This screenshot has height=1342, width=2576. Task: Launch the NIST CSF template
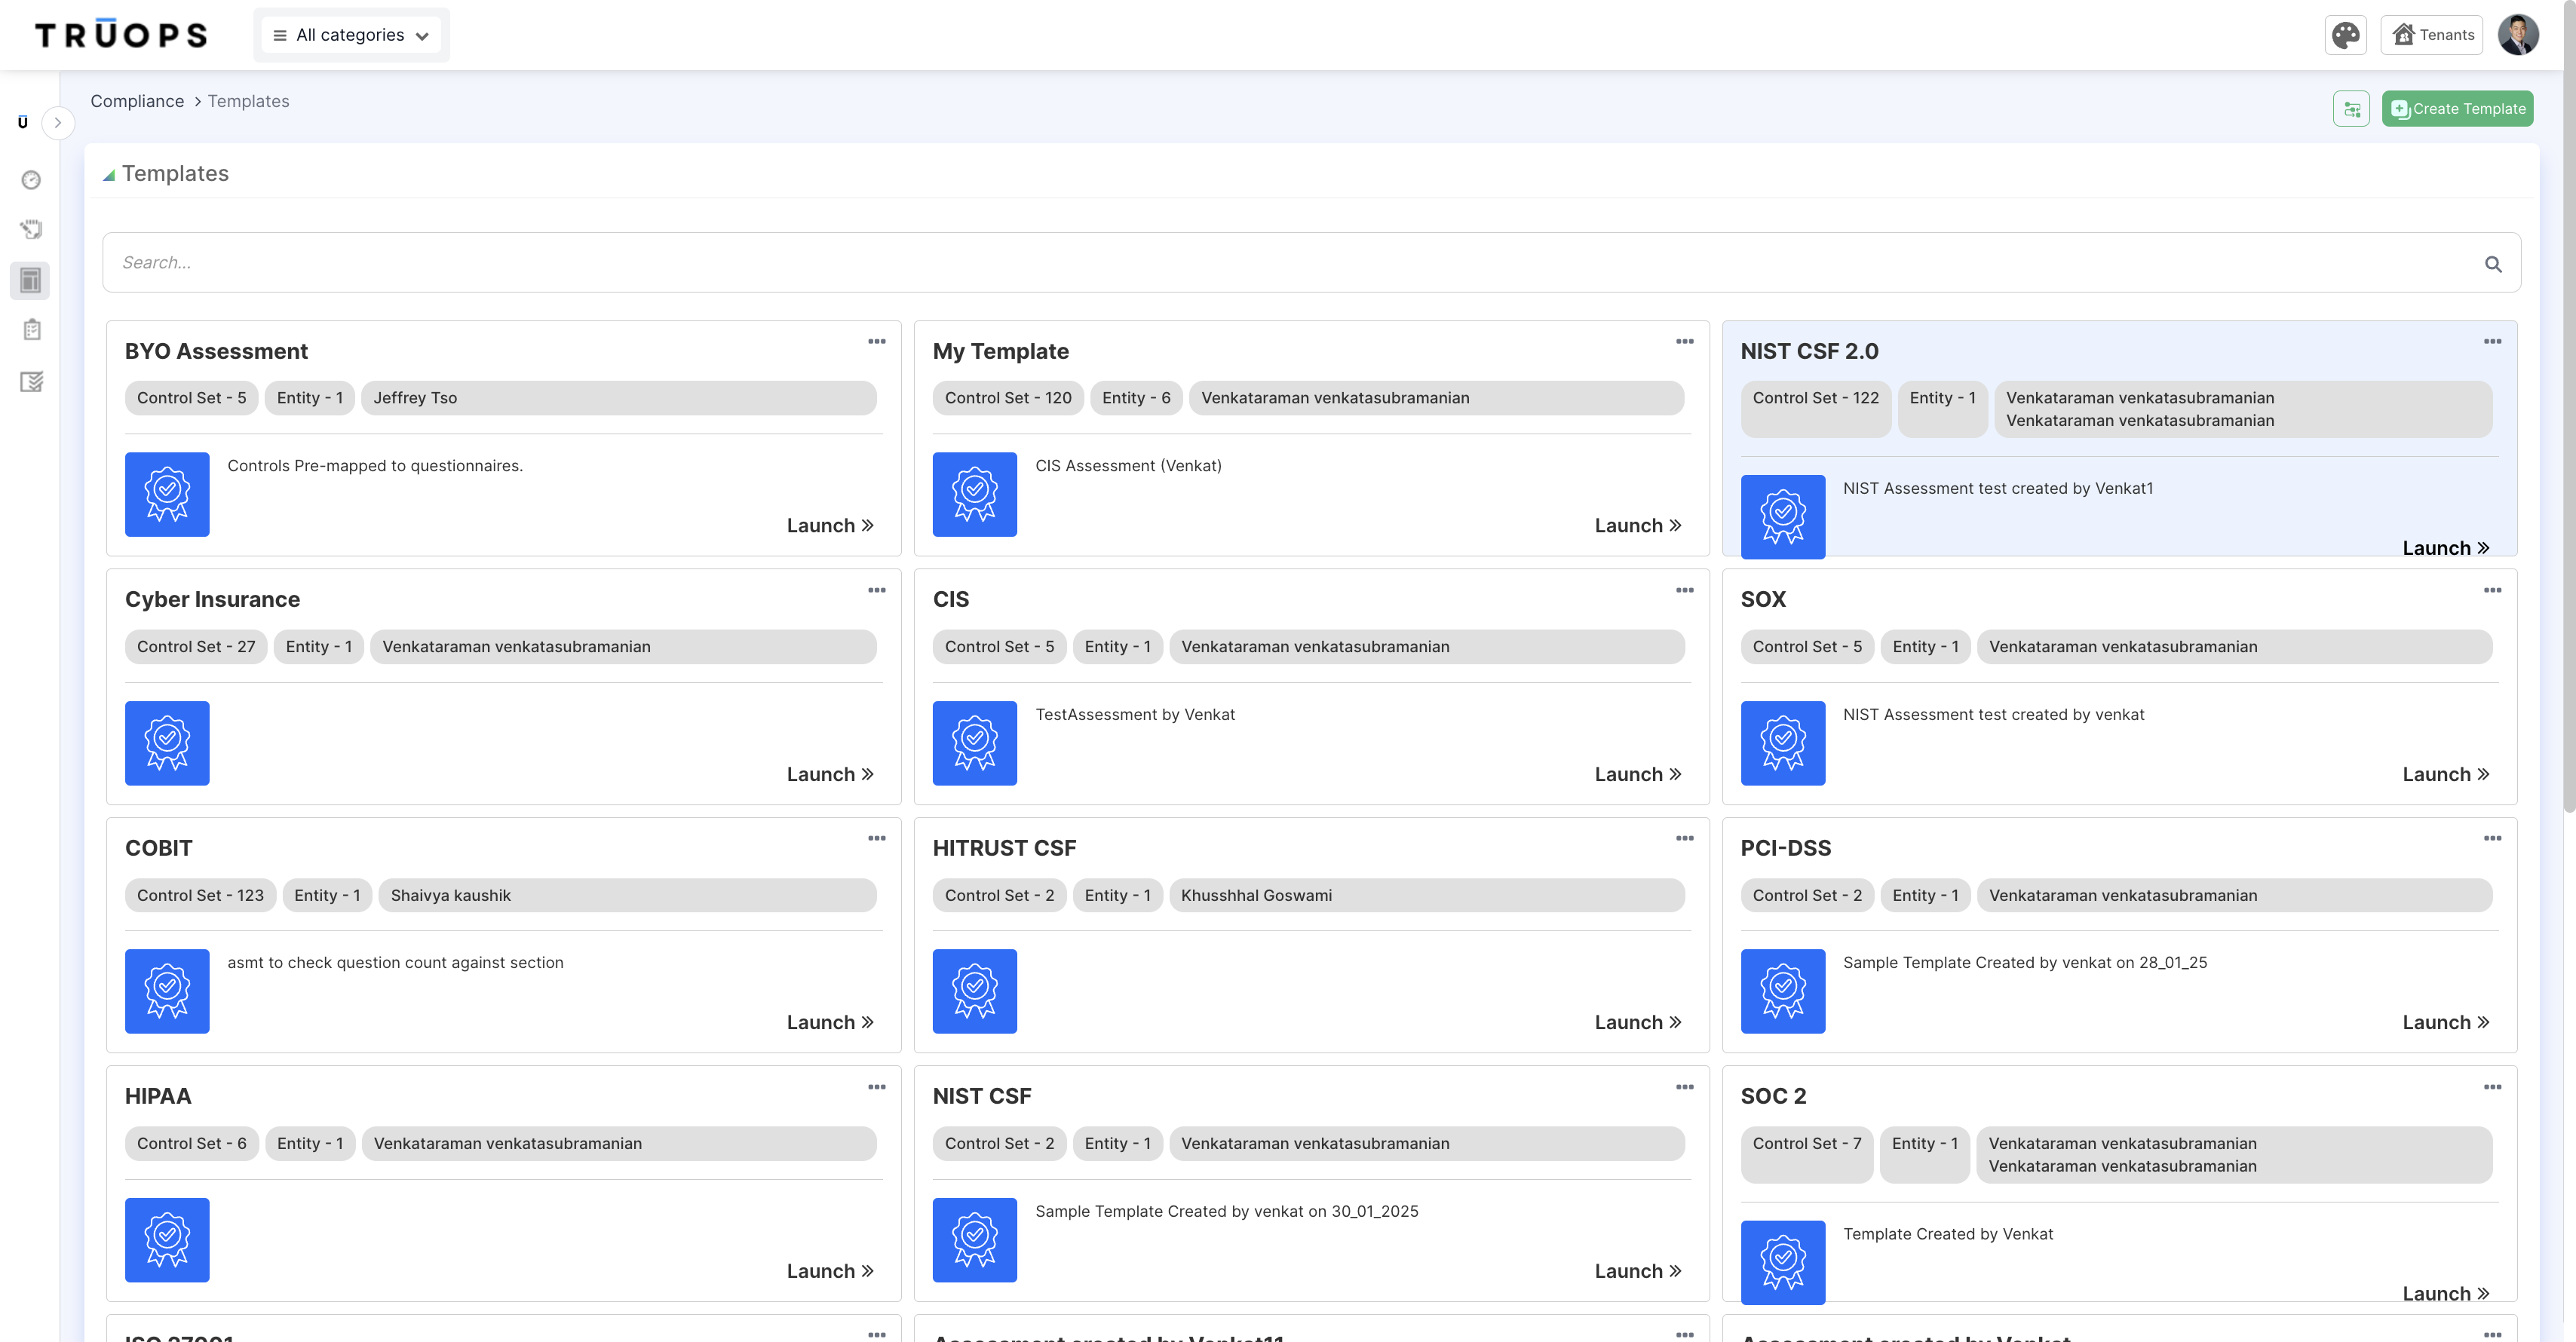(x=1638, y=1271)
